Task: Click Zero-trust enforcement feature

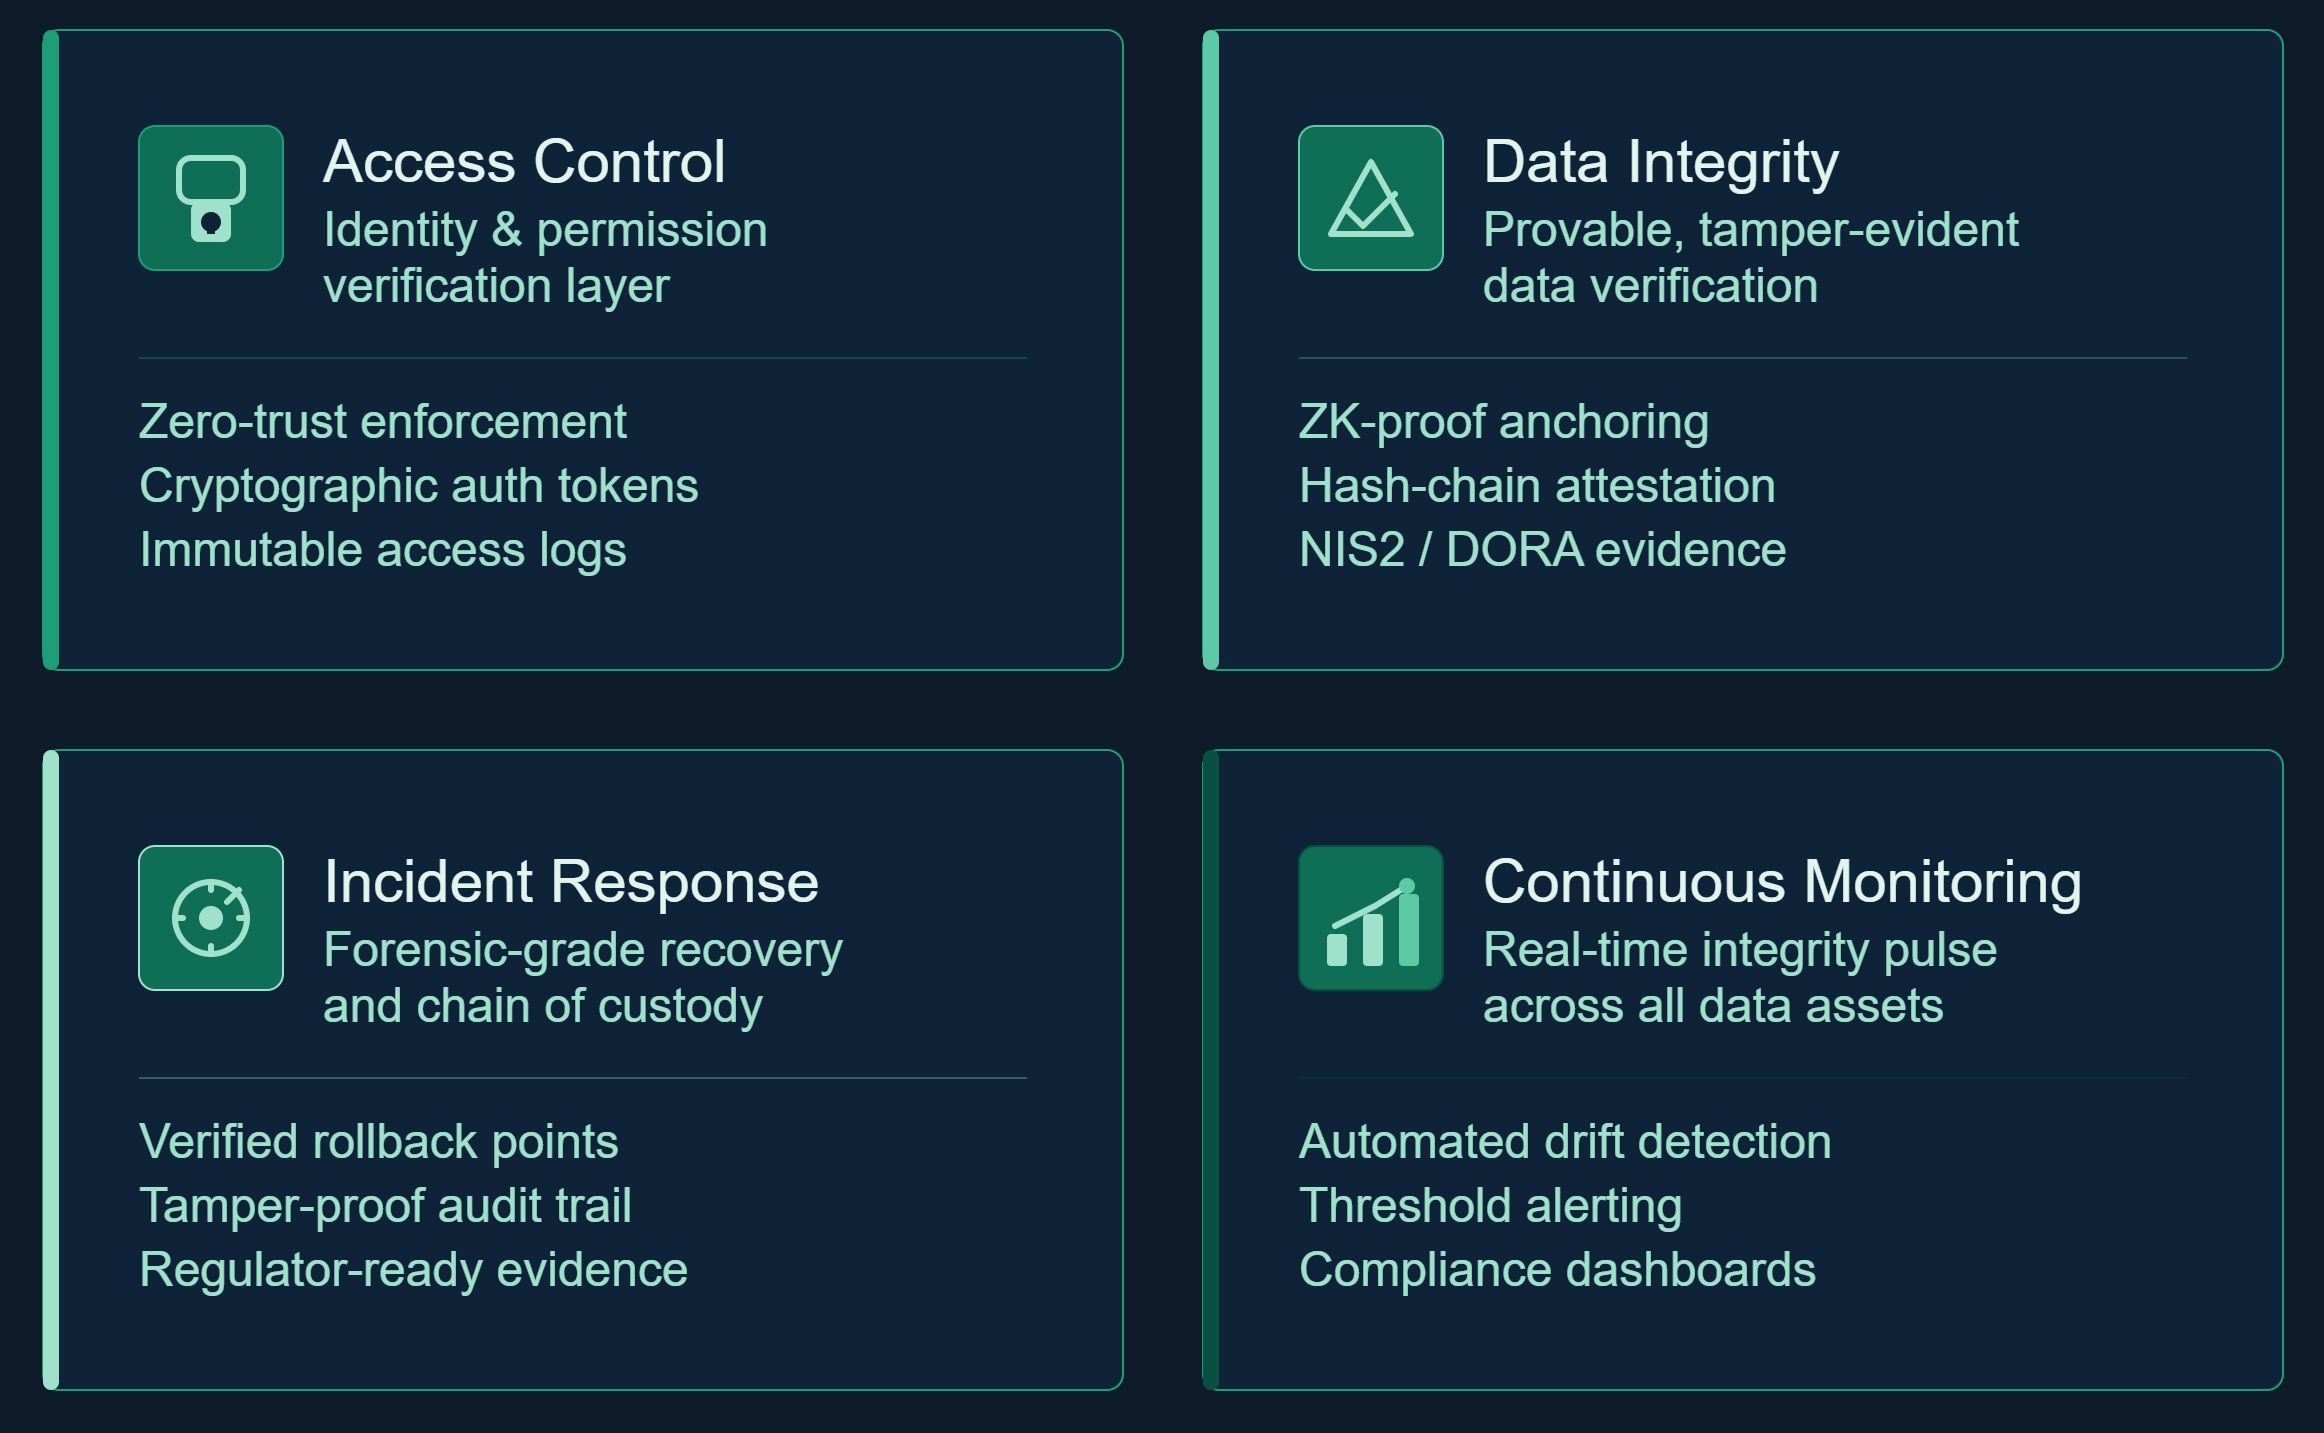Action: click(x=383, y=422)
